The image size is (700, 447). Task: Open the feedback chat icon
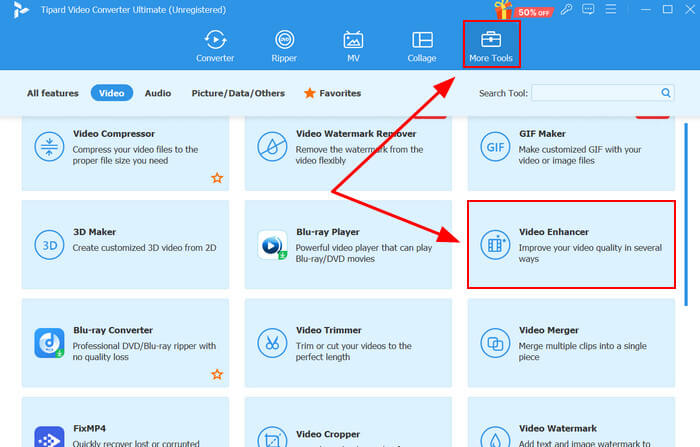(588, 9)
